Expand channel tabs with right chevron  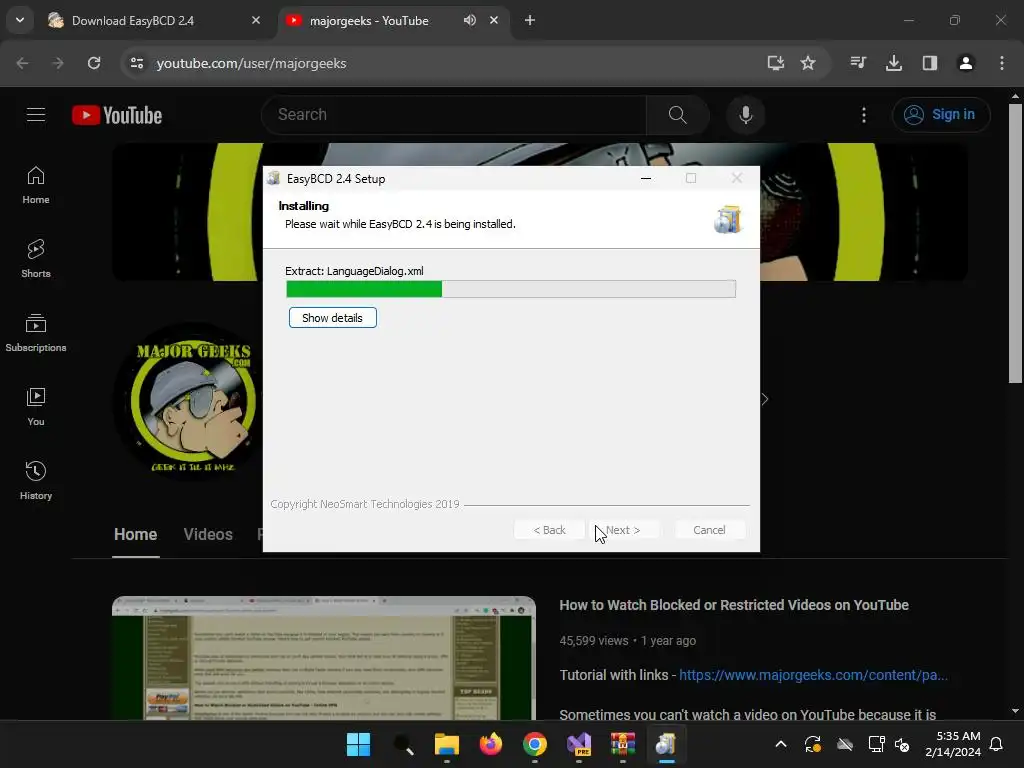(x=765, y=399)
